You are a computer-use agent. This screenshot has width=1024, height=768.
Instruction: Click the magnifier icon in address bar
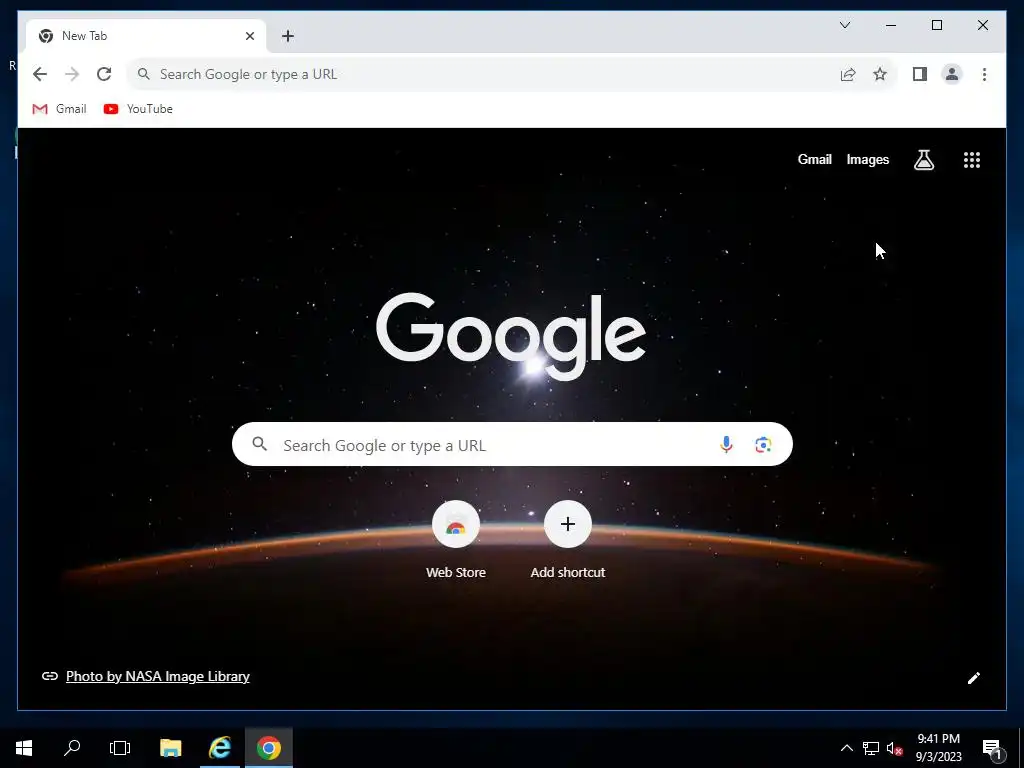tap(144, 74)
